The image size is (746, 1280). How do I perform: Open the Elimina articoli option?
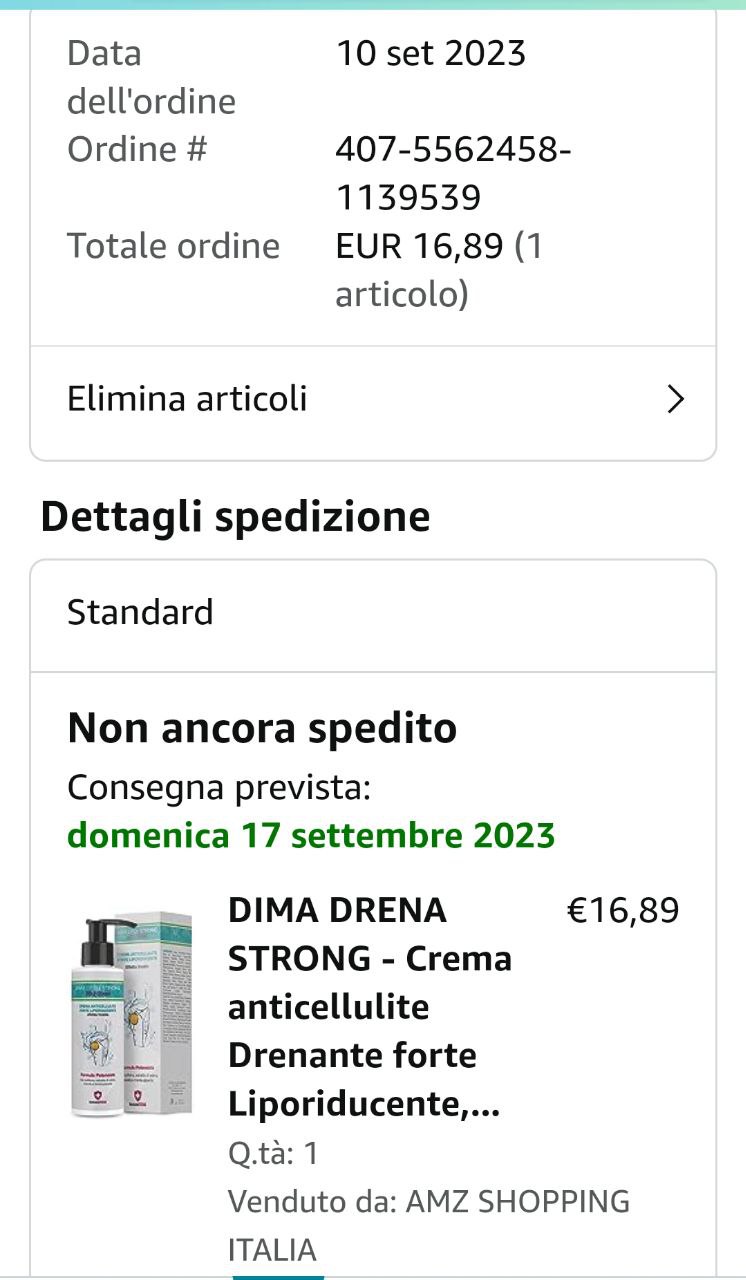373,400
